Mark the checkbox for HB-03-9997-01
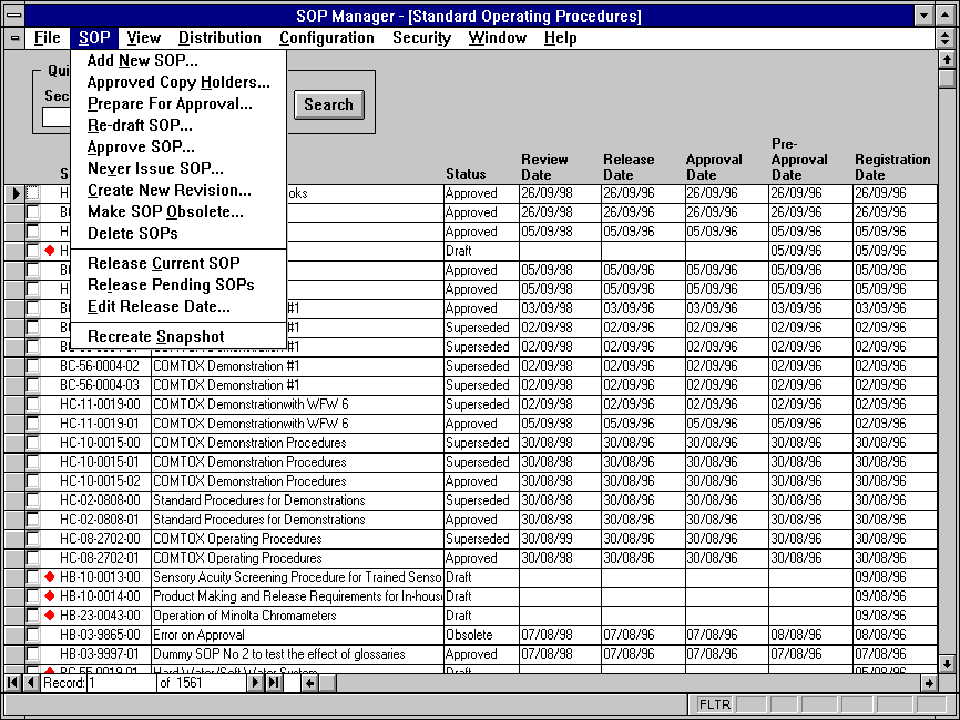The width and height of the screenshot is (960, 720). (x=33, y=654)
